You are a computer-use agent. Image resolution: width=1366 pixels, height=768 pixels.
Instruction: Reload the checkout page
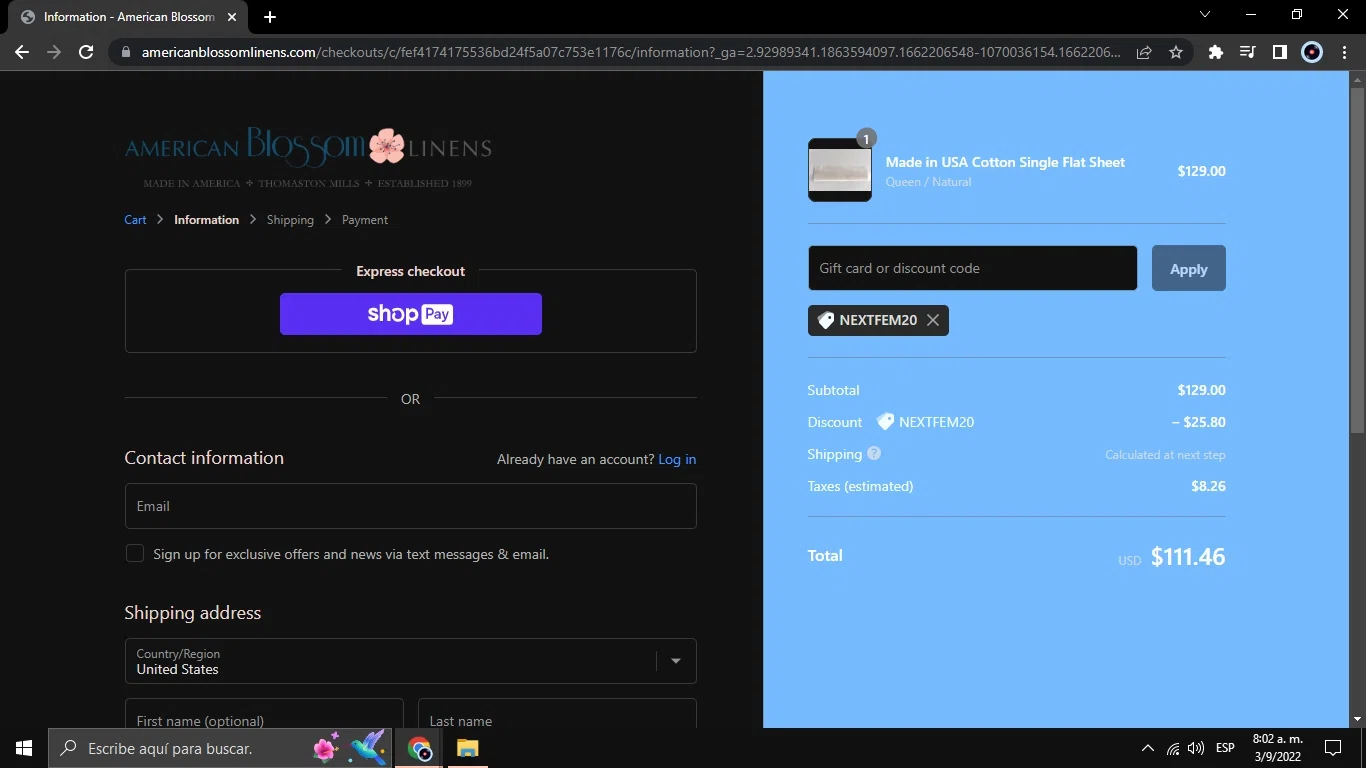click(86, 52)
